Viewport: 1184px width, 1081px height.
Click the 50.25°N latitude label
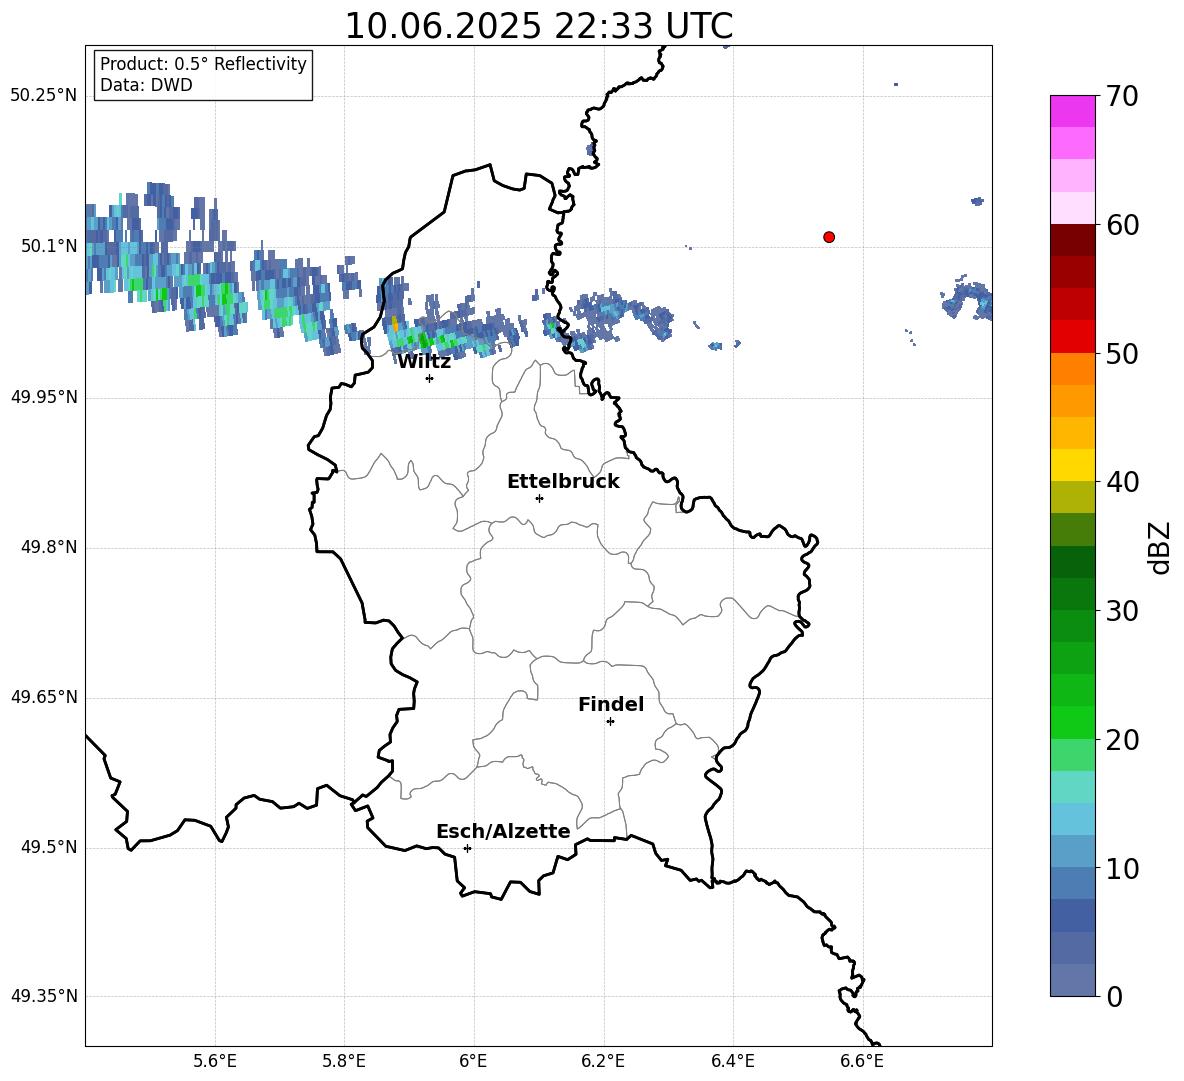click(44, 96)
